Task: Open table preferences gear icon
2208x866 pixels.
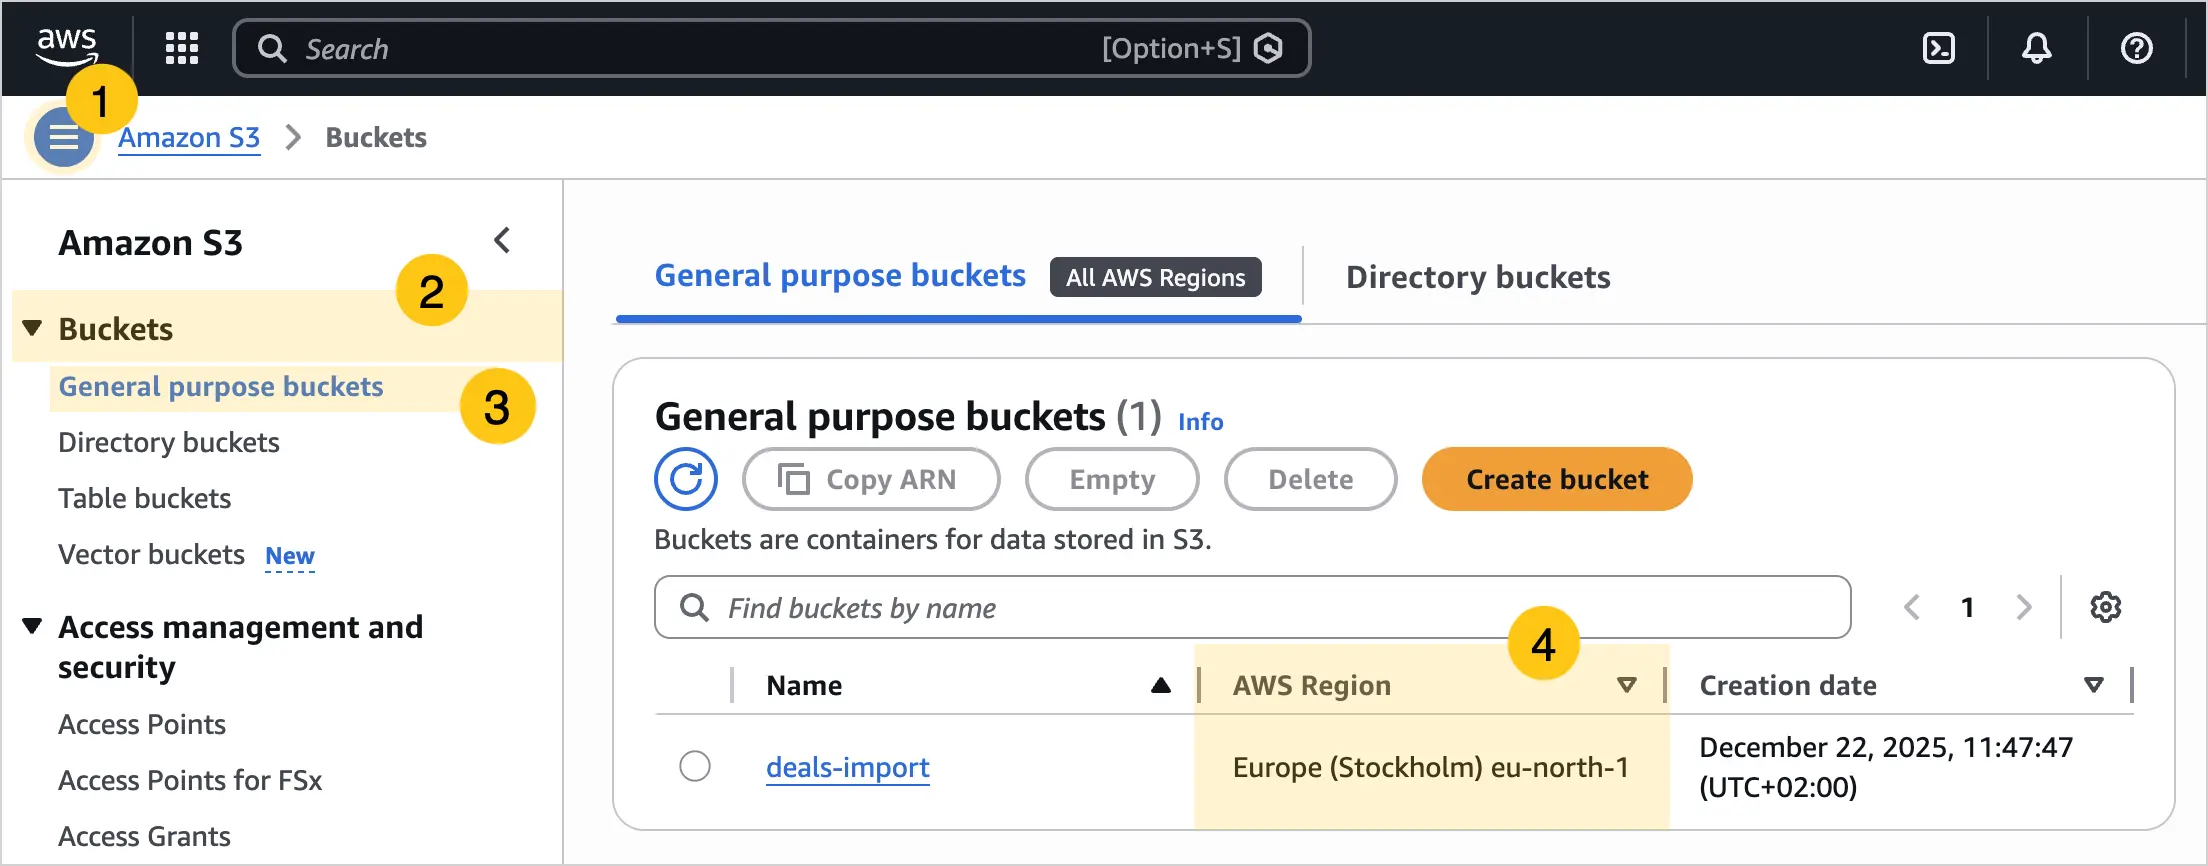Action: coord(2106,607)
